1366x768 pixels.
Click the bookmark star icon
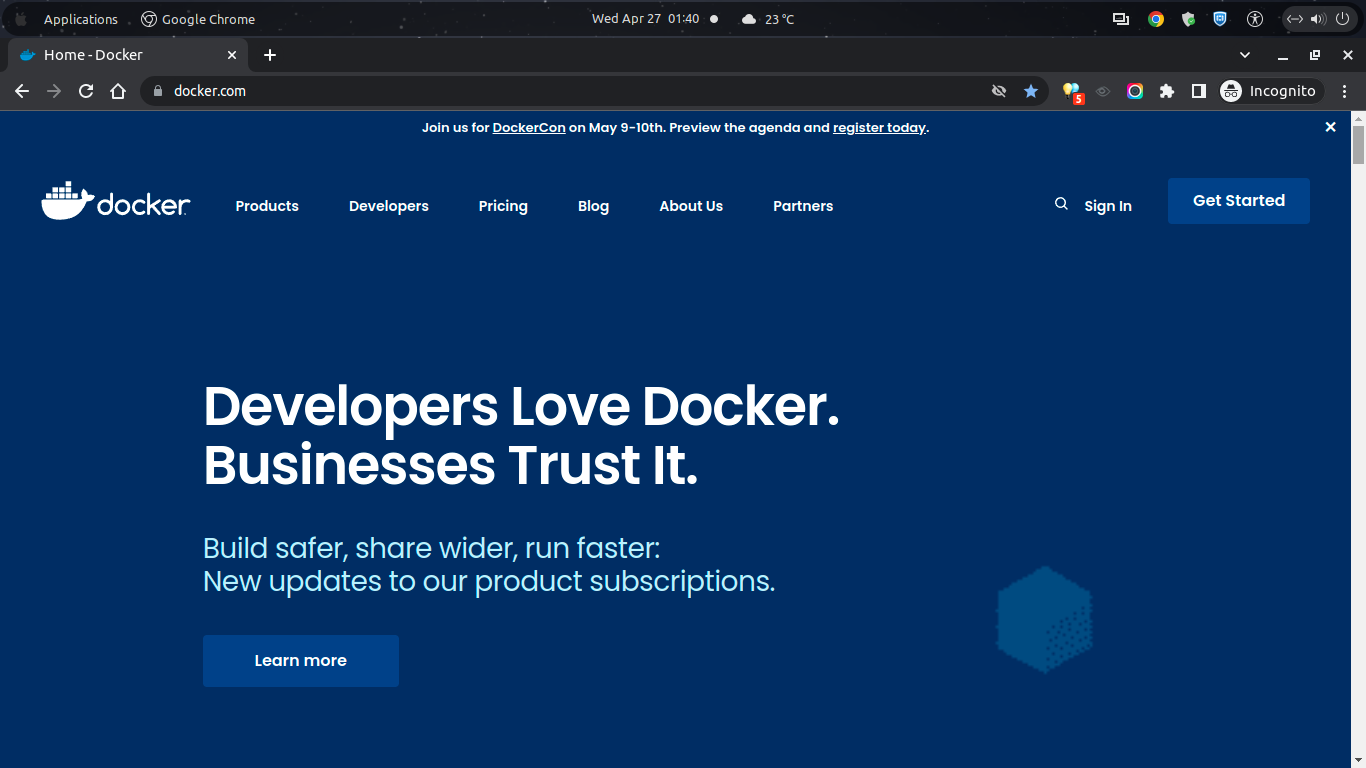click(1031, 91)
